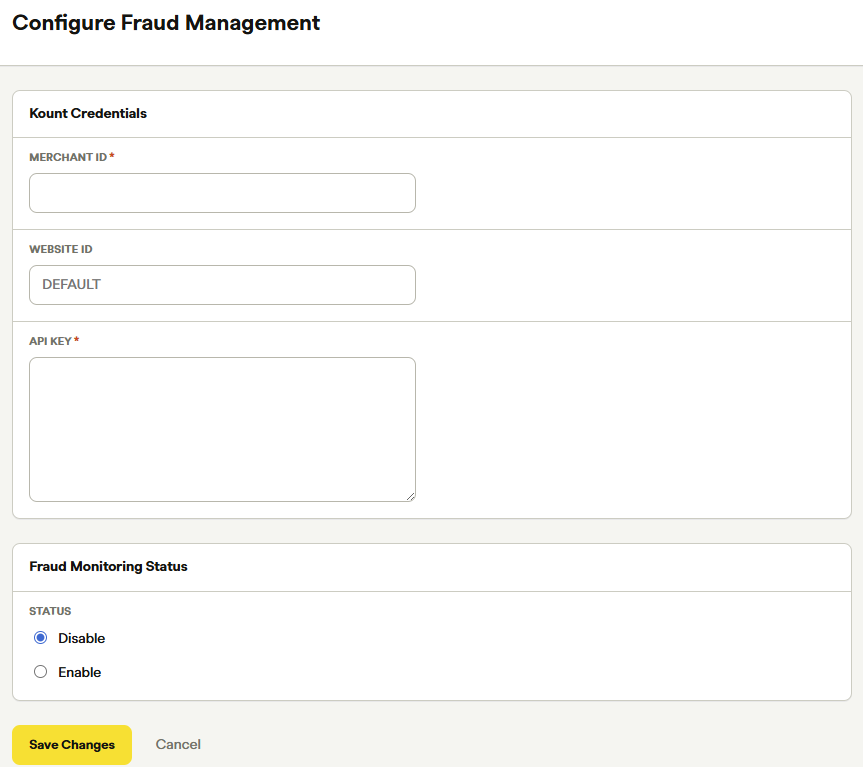
Task: Click the Disable option label text
Action: click(81, 638)
